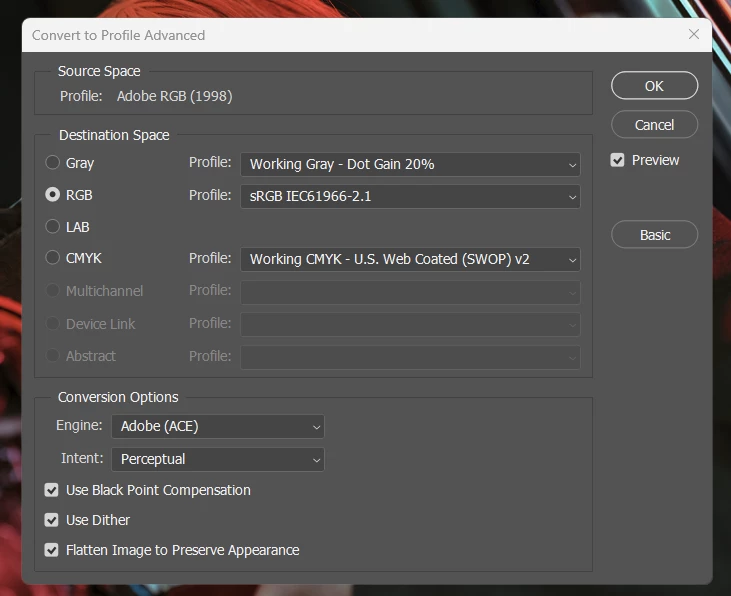
Task: Click the Source Space section heading
Action: pyautogui.click(x=99, y=71)
